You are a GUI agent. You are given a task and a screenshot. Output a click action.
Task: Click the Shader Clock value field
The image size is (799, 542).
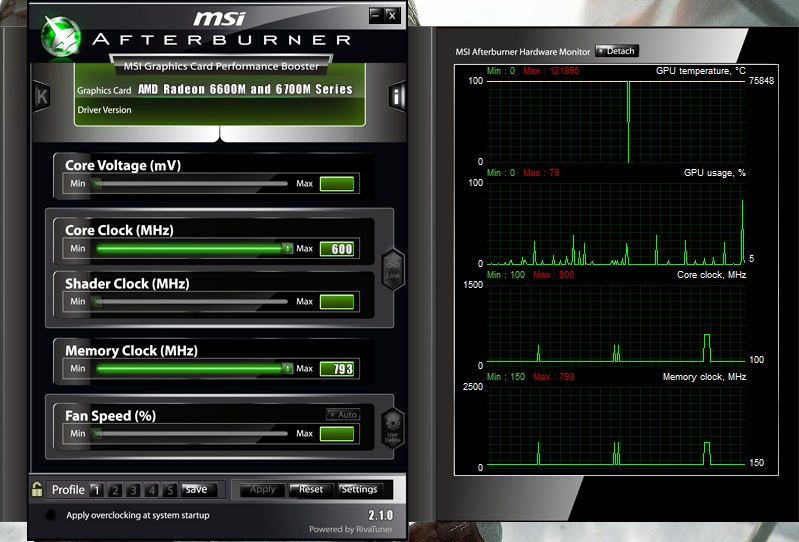pyautogui.click(x=337, y=302)
